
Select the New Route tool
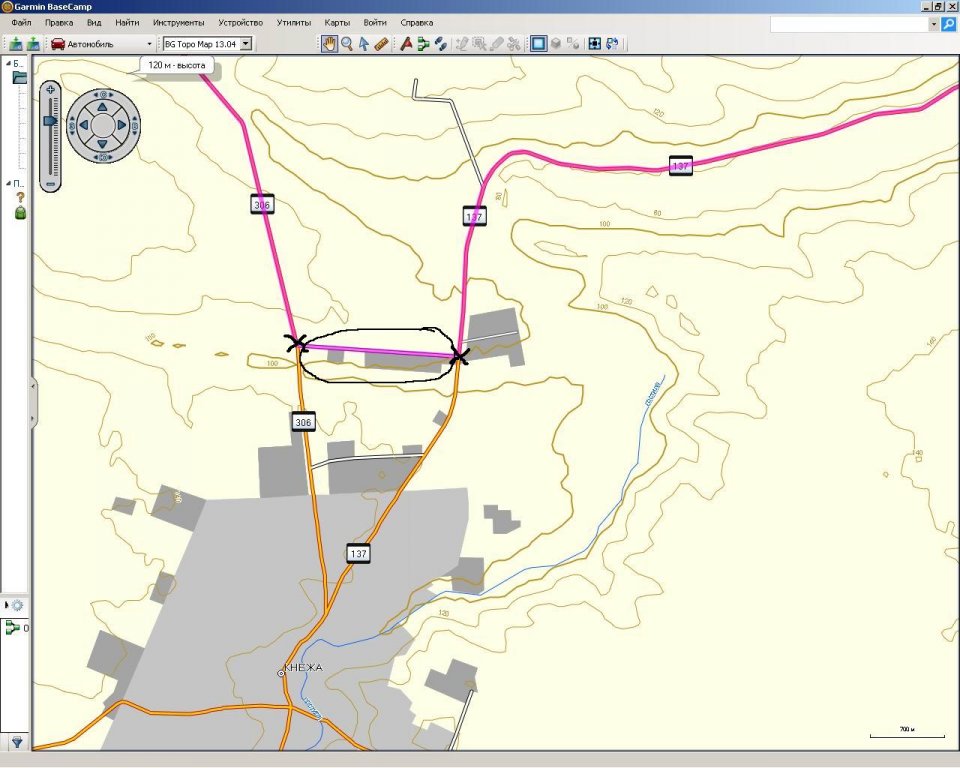(423, 43)
